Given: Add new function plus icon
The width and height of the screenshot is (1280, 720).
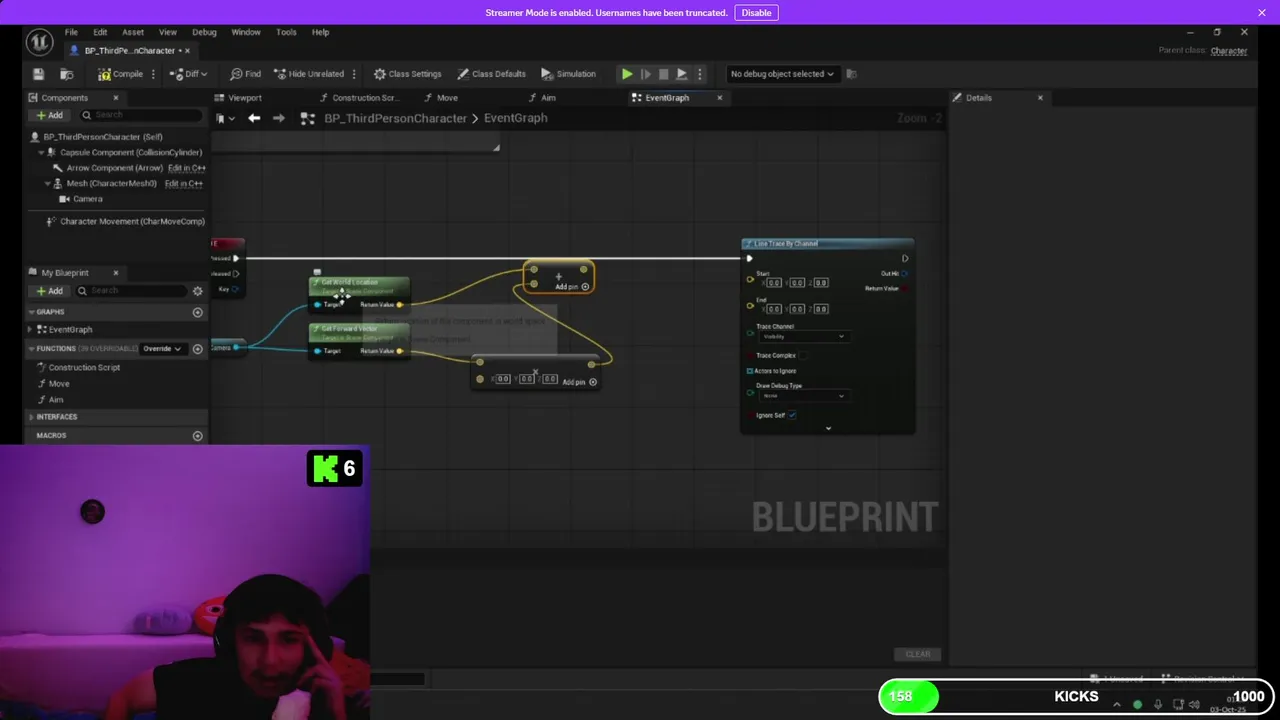Looking at the screenshot, I should coord(197,349).
